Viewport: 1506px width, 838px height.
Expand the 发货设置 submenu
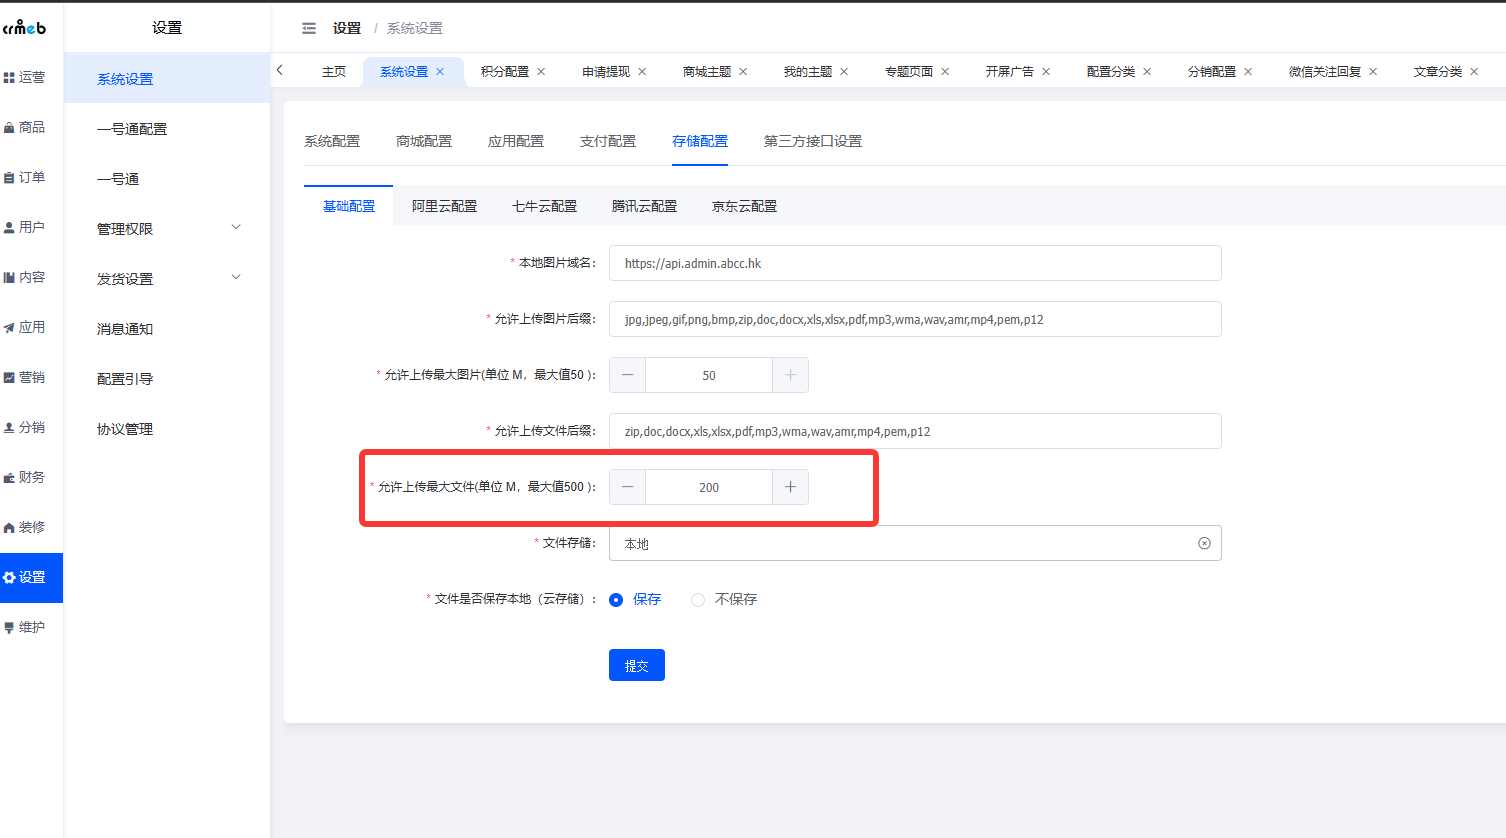166,278
